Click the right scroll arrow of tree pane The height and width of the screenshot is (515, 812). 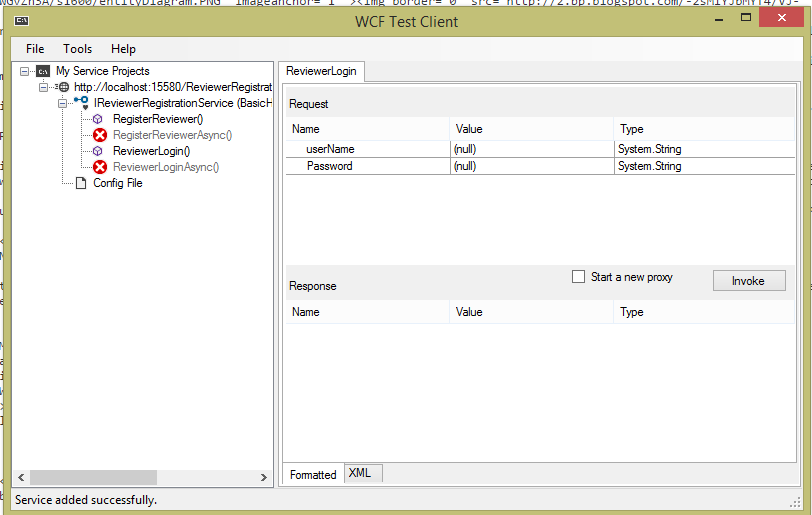pos(264,477)
